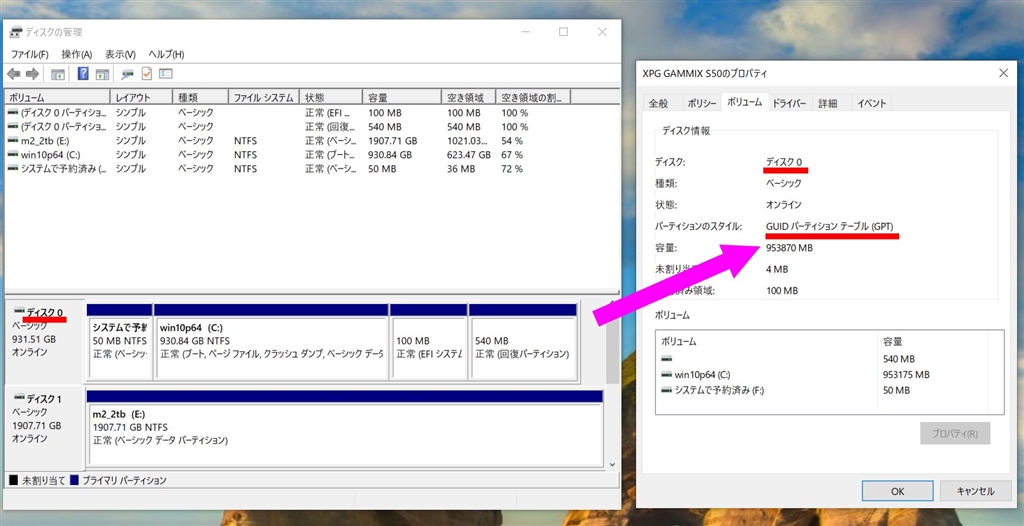Sort by the ボリューム column header

click(57, 97)
